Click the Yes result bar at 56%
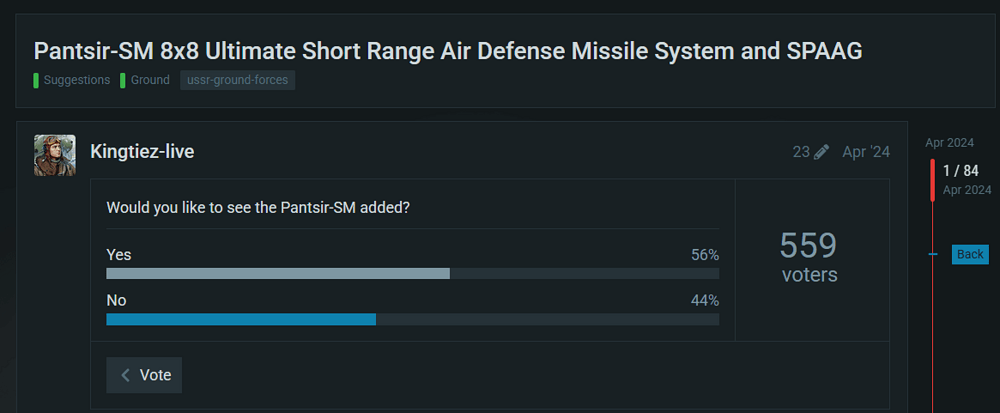1000x413 pixels. 278,273
